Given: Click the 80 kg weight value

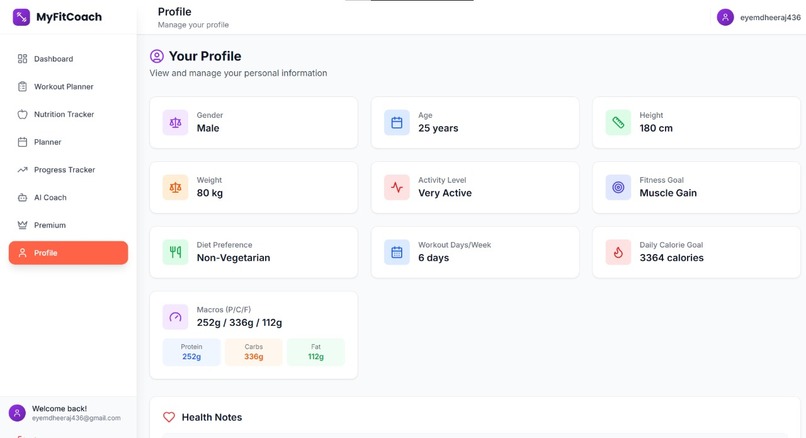Looking at the screenshot, I should [210, 193].
